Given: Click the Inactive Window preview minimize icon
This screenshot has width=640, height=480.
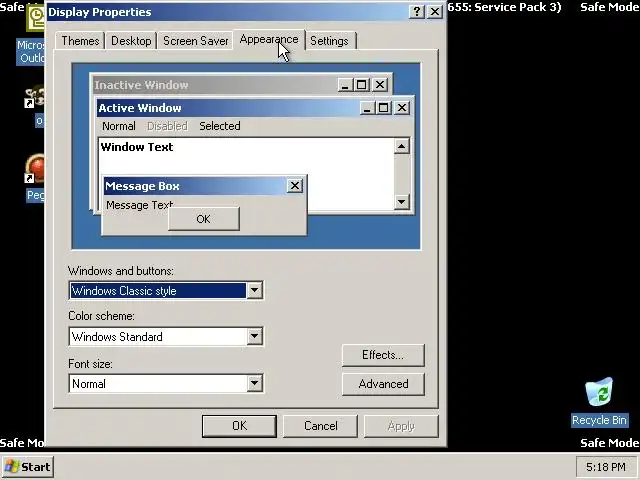Looking at the screenshot, I should point(345,85).
